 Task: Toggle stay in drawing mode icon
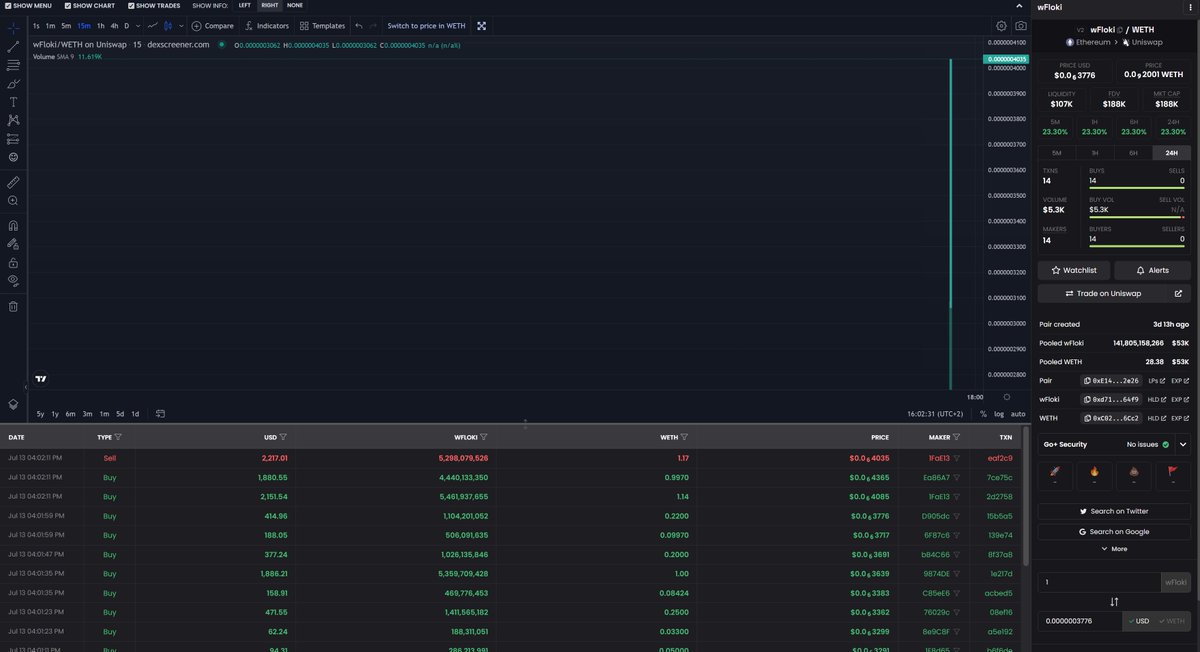13,244
